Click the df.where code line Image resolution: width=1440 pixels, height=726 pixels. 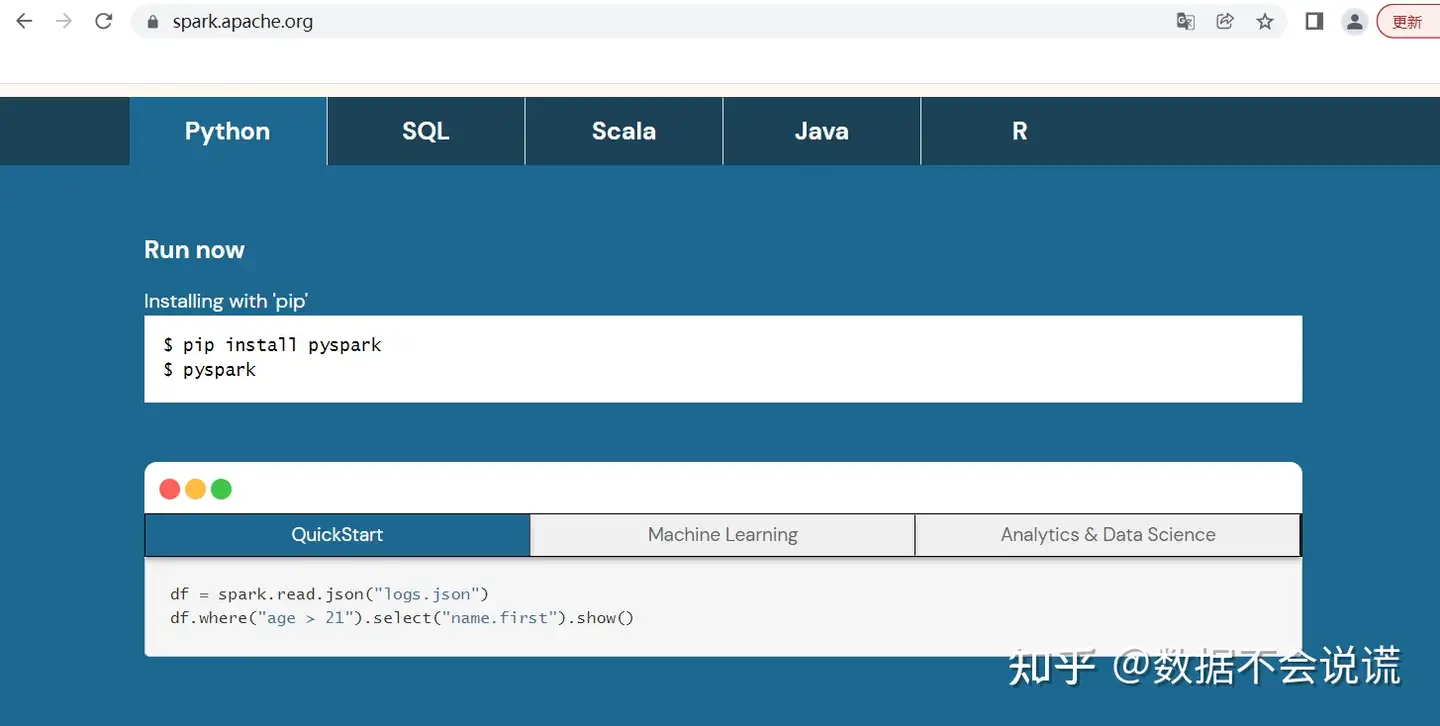[402, 618]
